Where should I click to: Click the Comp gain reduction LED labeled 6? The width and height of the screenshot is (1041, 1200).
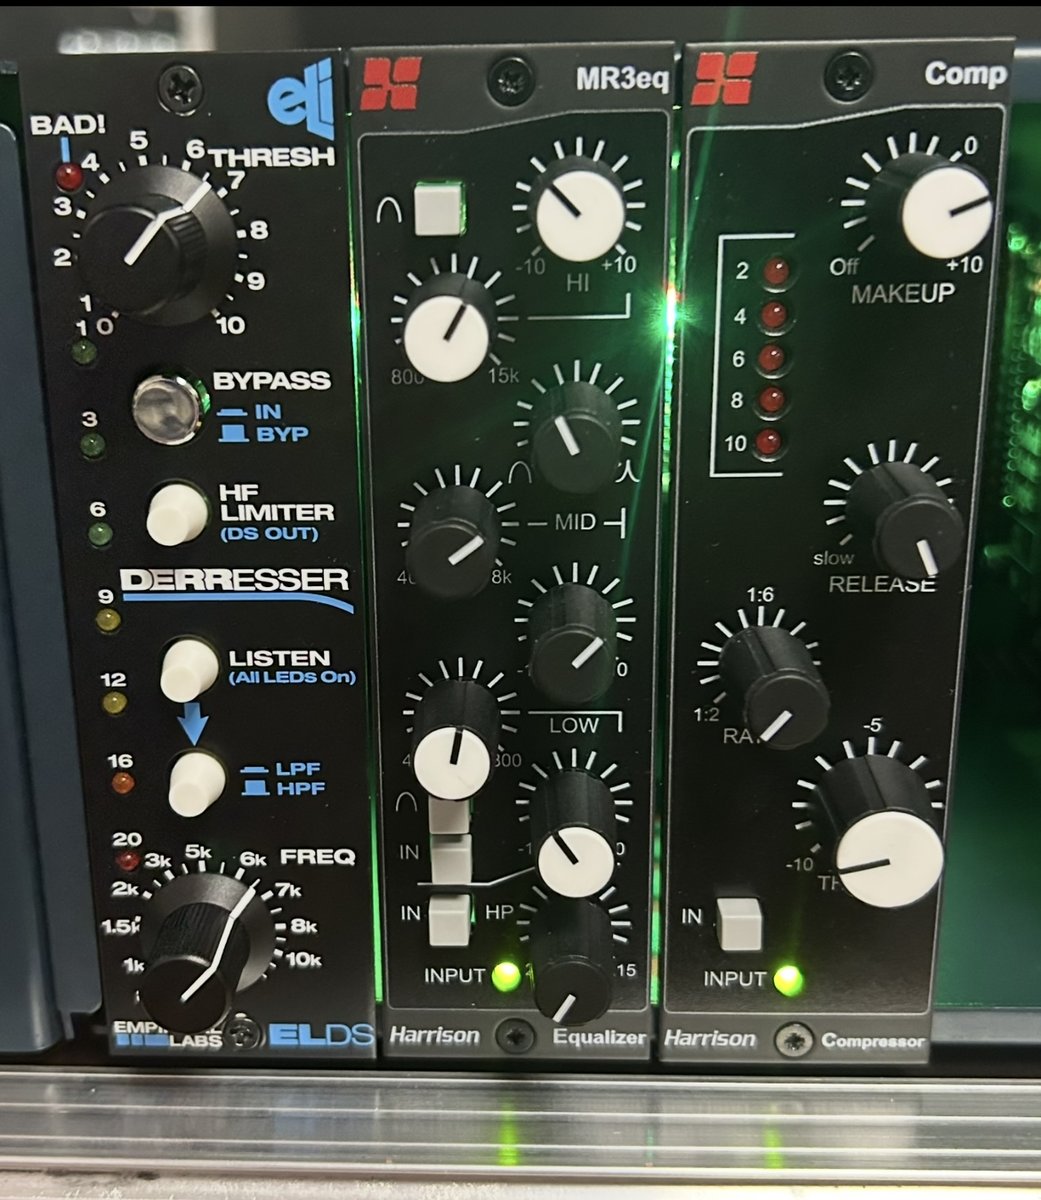pyautogui.click(x=771, y=358)
